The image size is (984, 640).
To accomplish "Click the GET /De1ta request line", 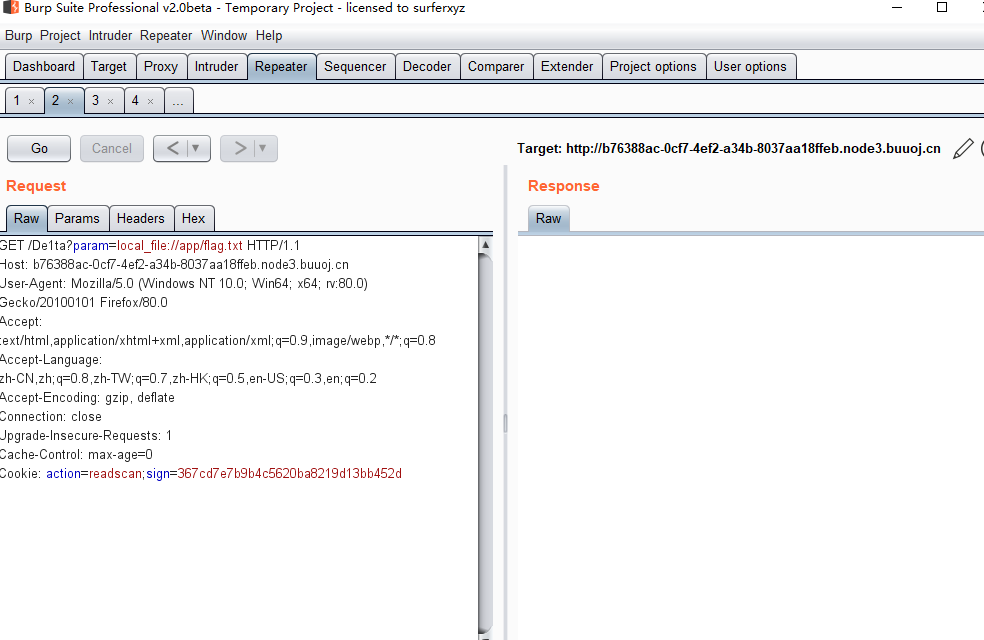I will pos(150,245).
